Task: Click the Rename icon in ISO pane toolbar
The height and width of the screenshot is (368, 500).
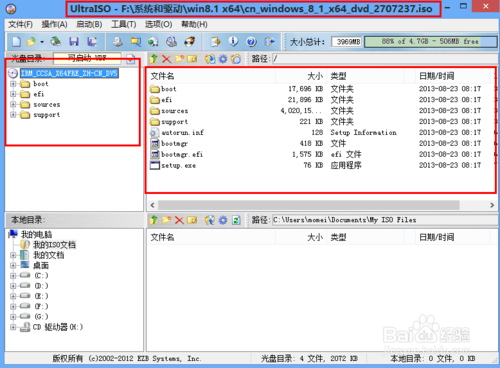Action: (192, 59)
